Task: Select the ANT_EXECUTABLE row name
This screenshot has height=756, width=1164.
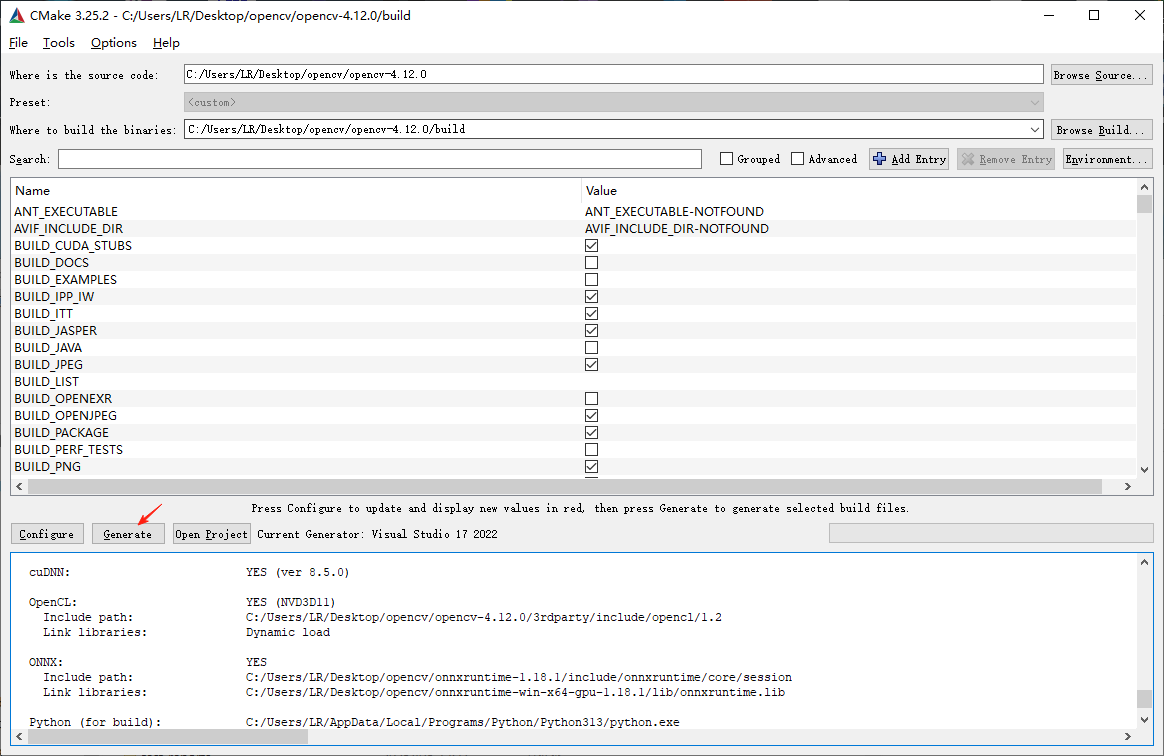Action: [66, 212]
